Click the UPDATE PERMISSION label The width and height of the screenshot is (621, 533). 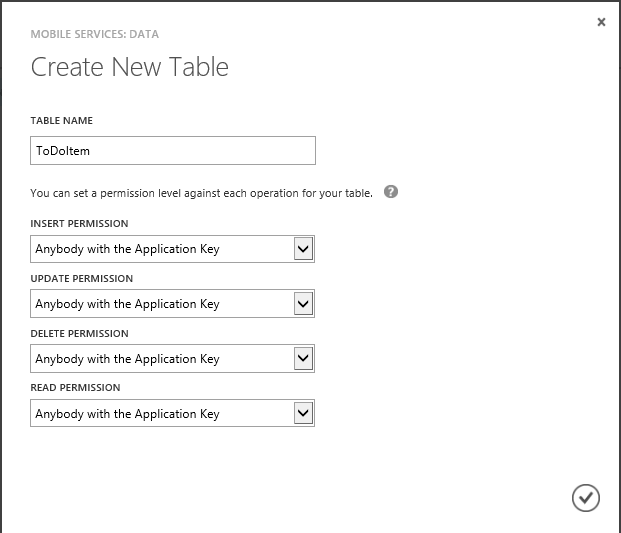point(82,279)
